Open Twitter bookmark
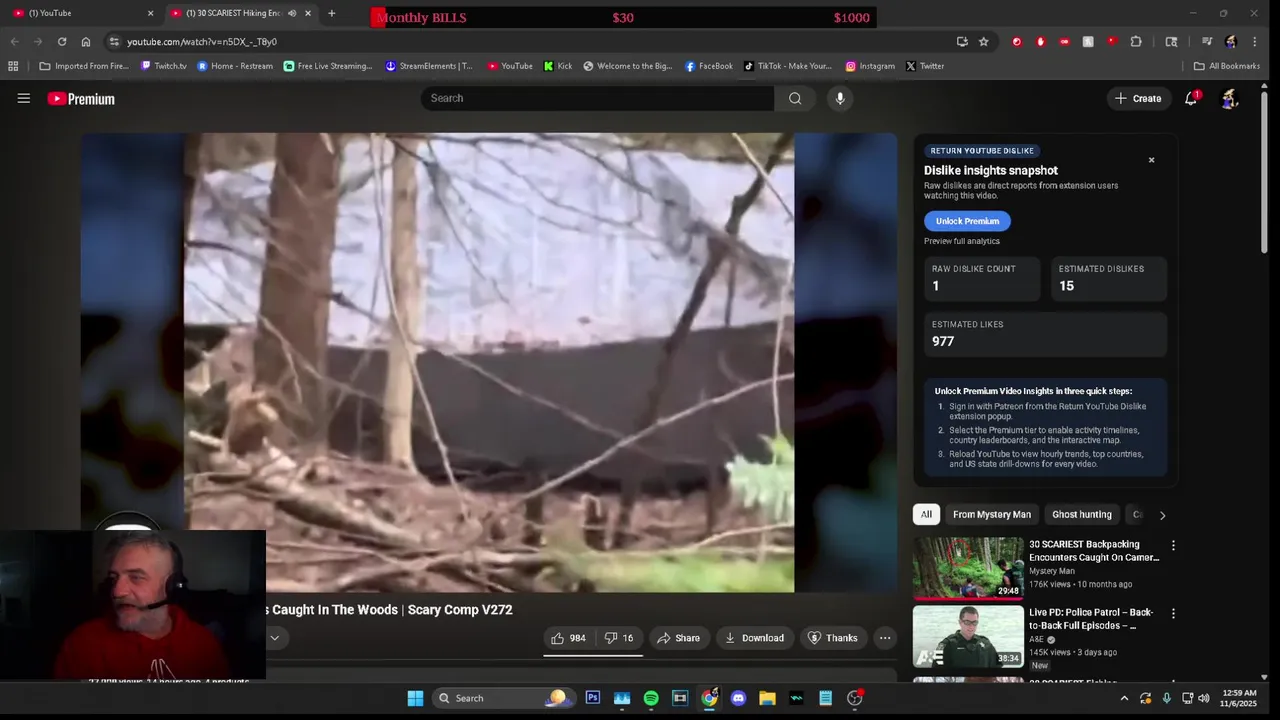 pos(925,66)
